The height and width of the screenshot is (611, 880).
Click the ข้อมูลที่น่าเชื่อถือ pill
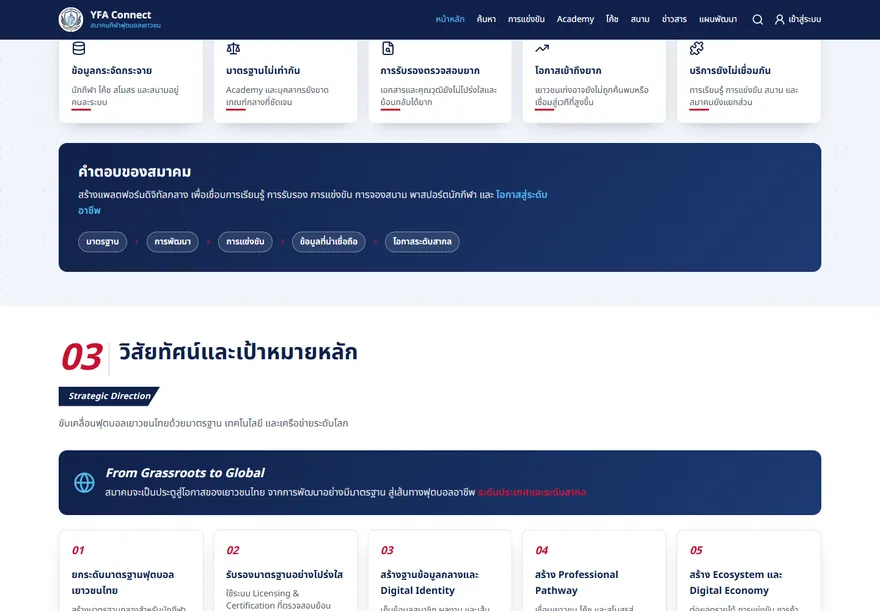(x=329, y=242)
